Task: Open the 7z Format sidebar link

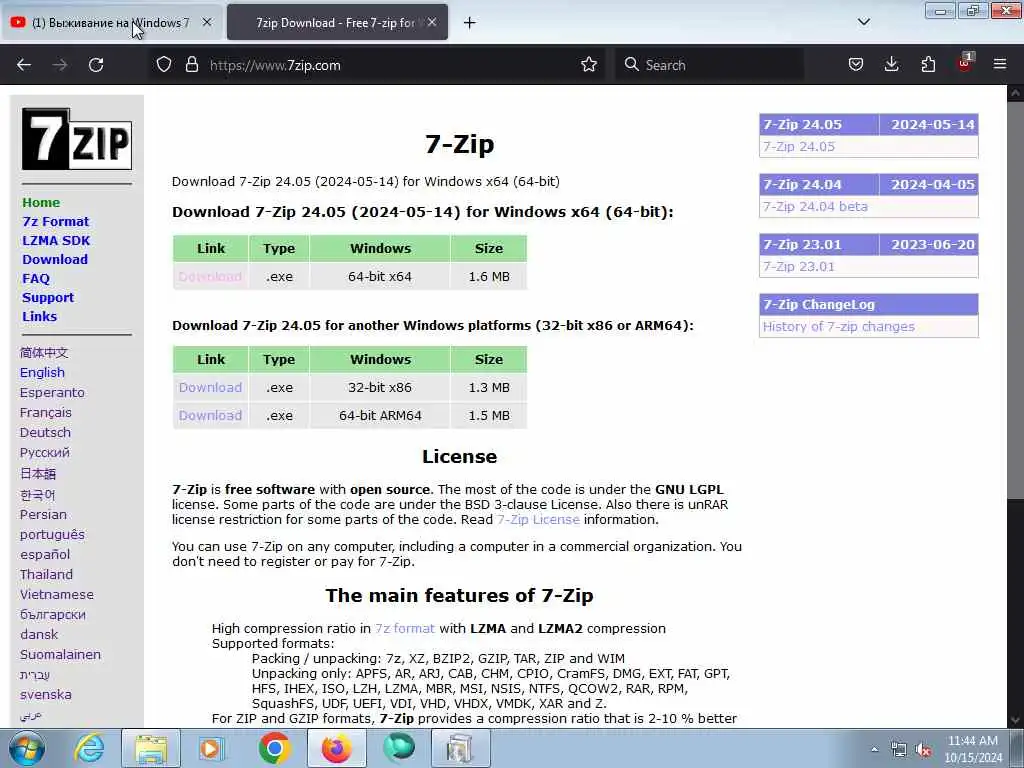Action: pyautogui.click(x=56, y=221)
